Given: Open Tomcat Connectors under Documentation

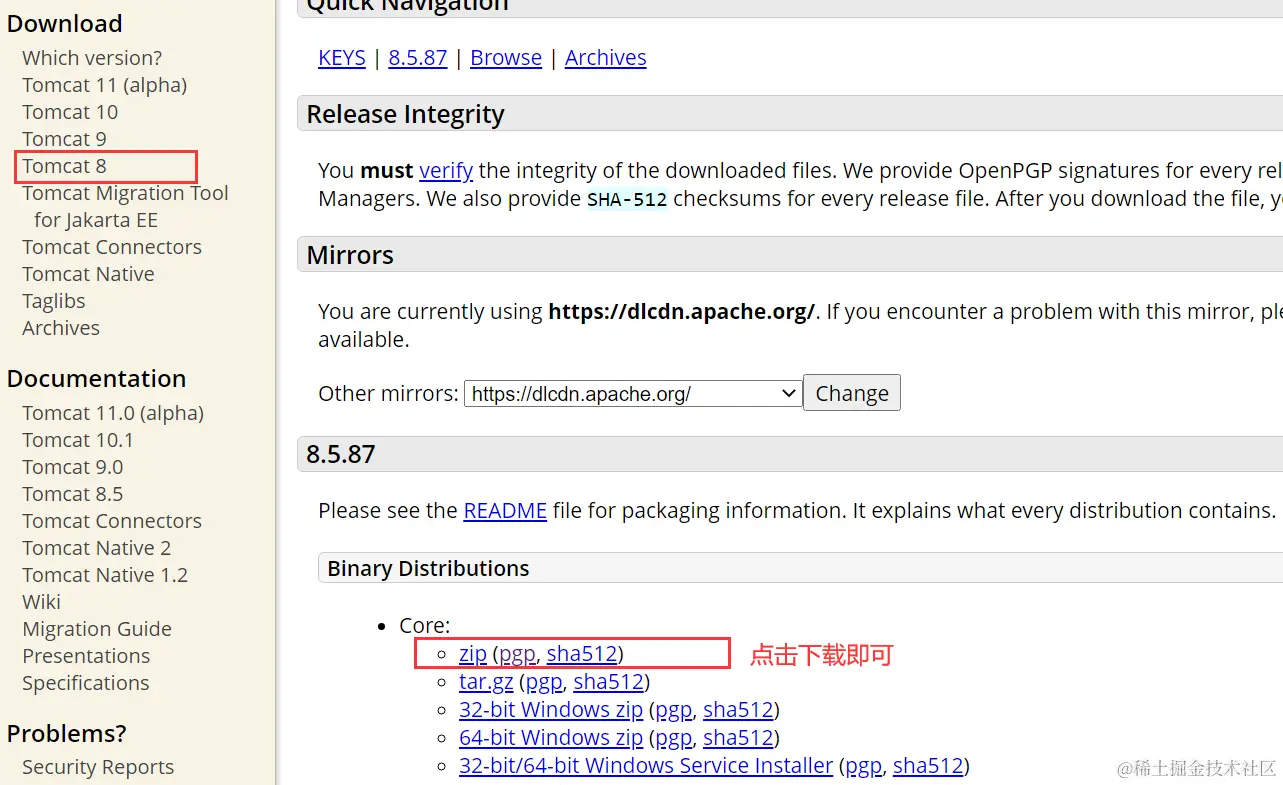Looking at the screenshot, I should point(112,521).
